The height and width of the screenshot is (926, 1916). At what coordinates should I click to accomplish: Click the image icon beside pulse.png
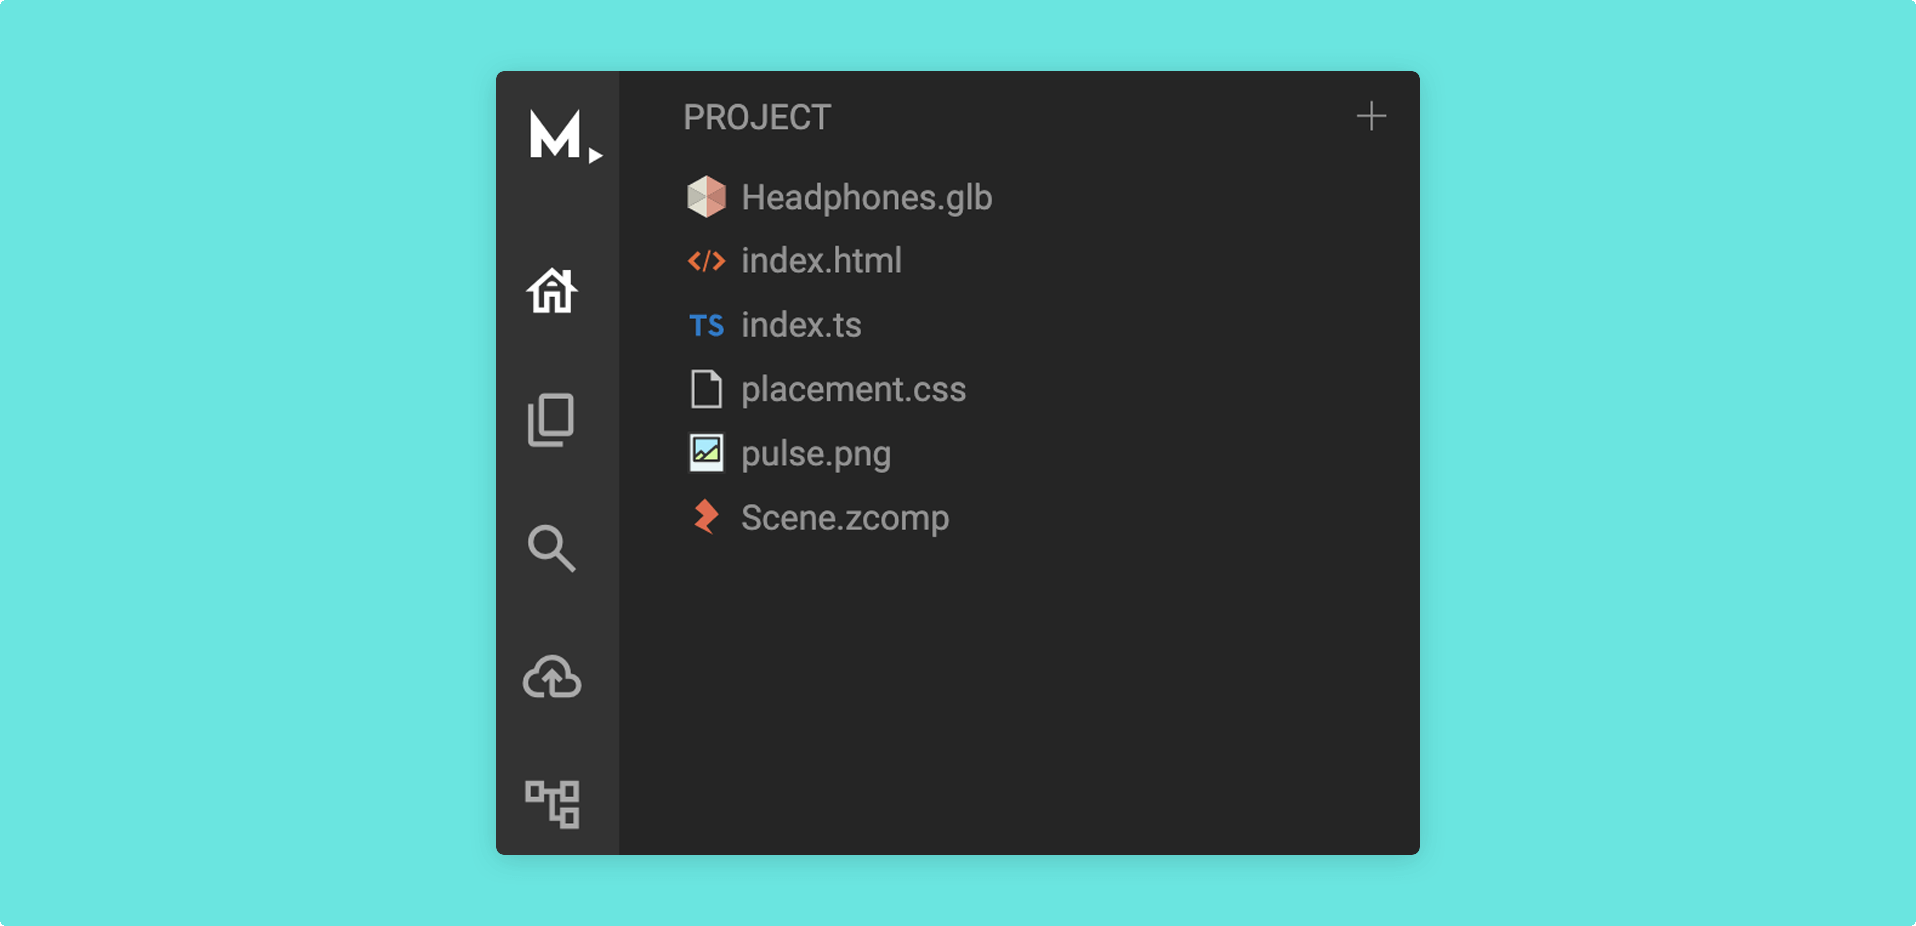[707, 453]
